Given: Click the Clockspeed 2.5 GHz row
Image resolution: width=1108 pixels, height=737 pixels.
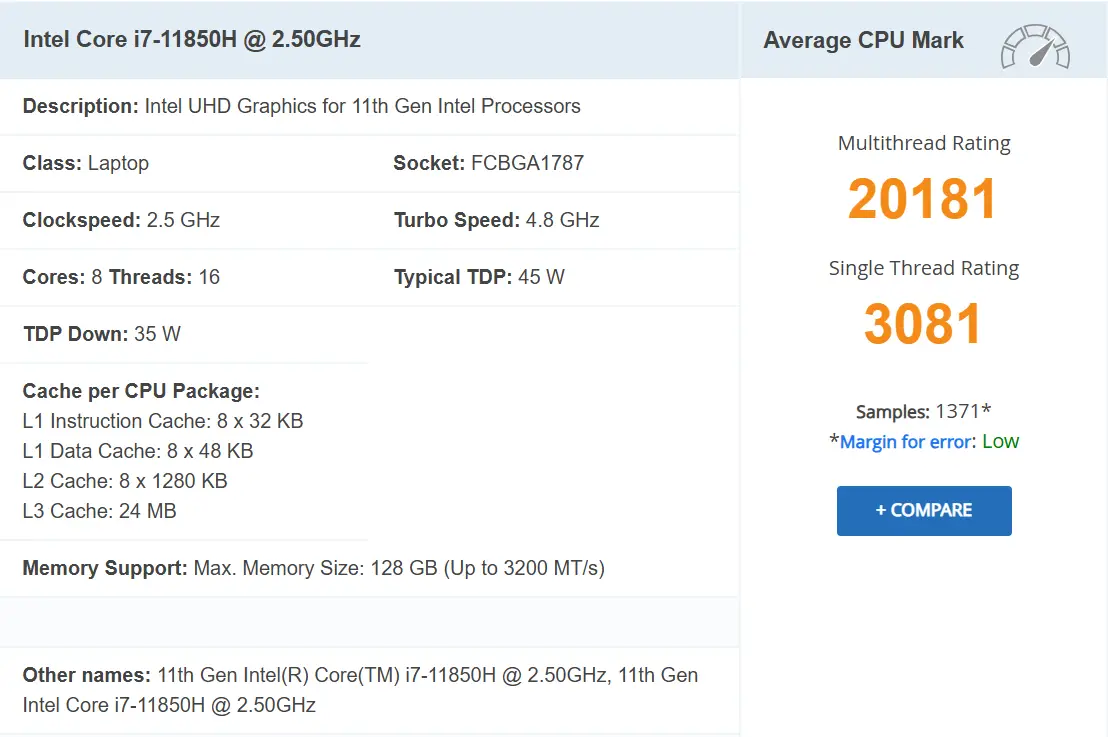Looking at the screenshot, I should (121, 220).
